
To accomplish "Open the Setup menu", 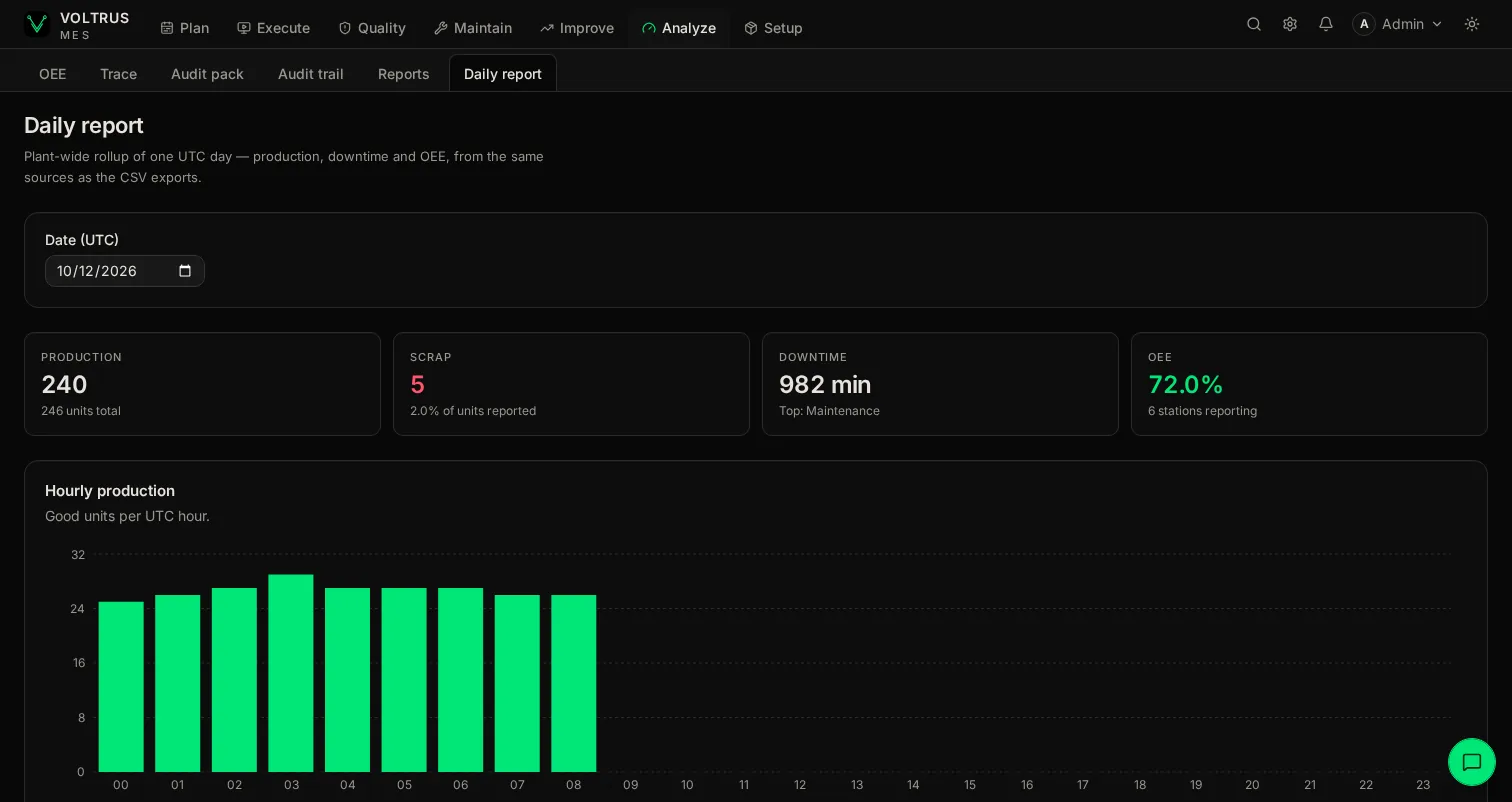I will [774, 28].
